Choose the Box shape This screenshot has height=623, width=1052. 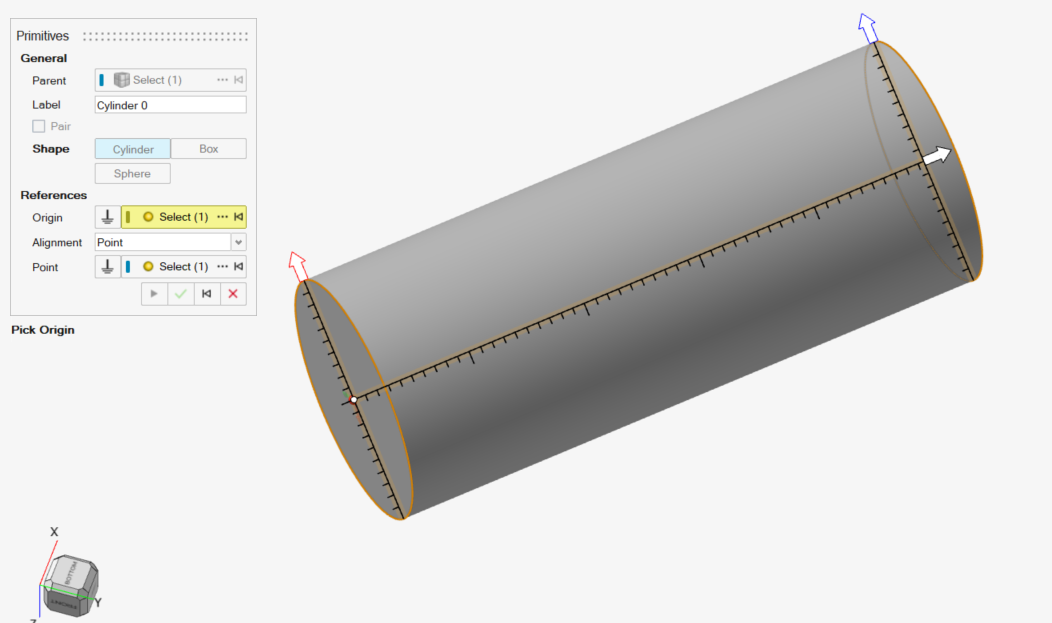tap(208, 149)
